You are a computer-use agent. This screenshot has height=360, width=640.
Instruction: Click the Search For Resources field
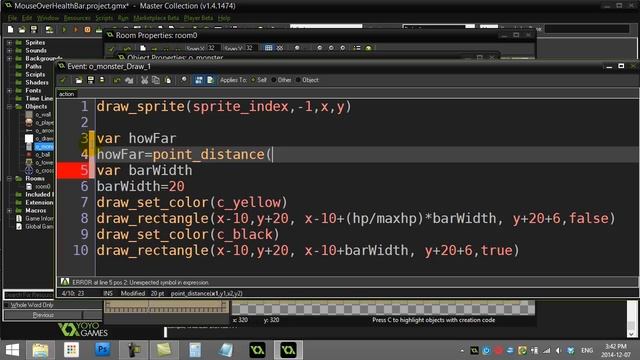pyautogui.click(x=29, y=295)
